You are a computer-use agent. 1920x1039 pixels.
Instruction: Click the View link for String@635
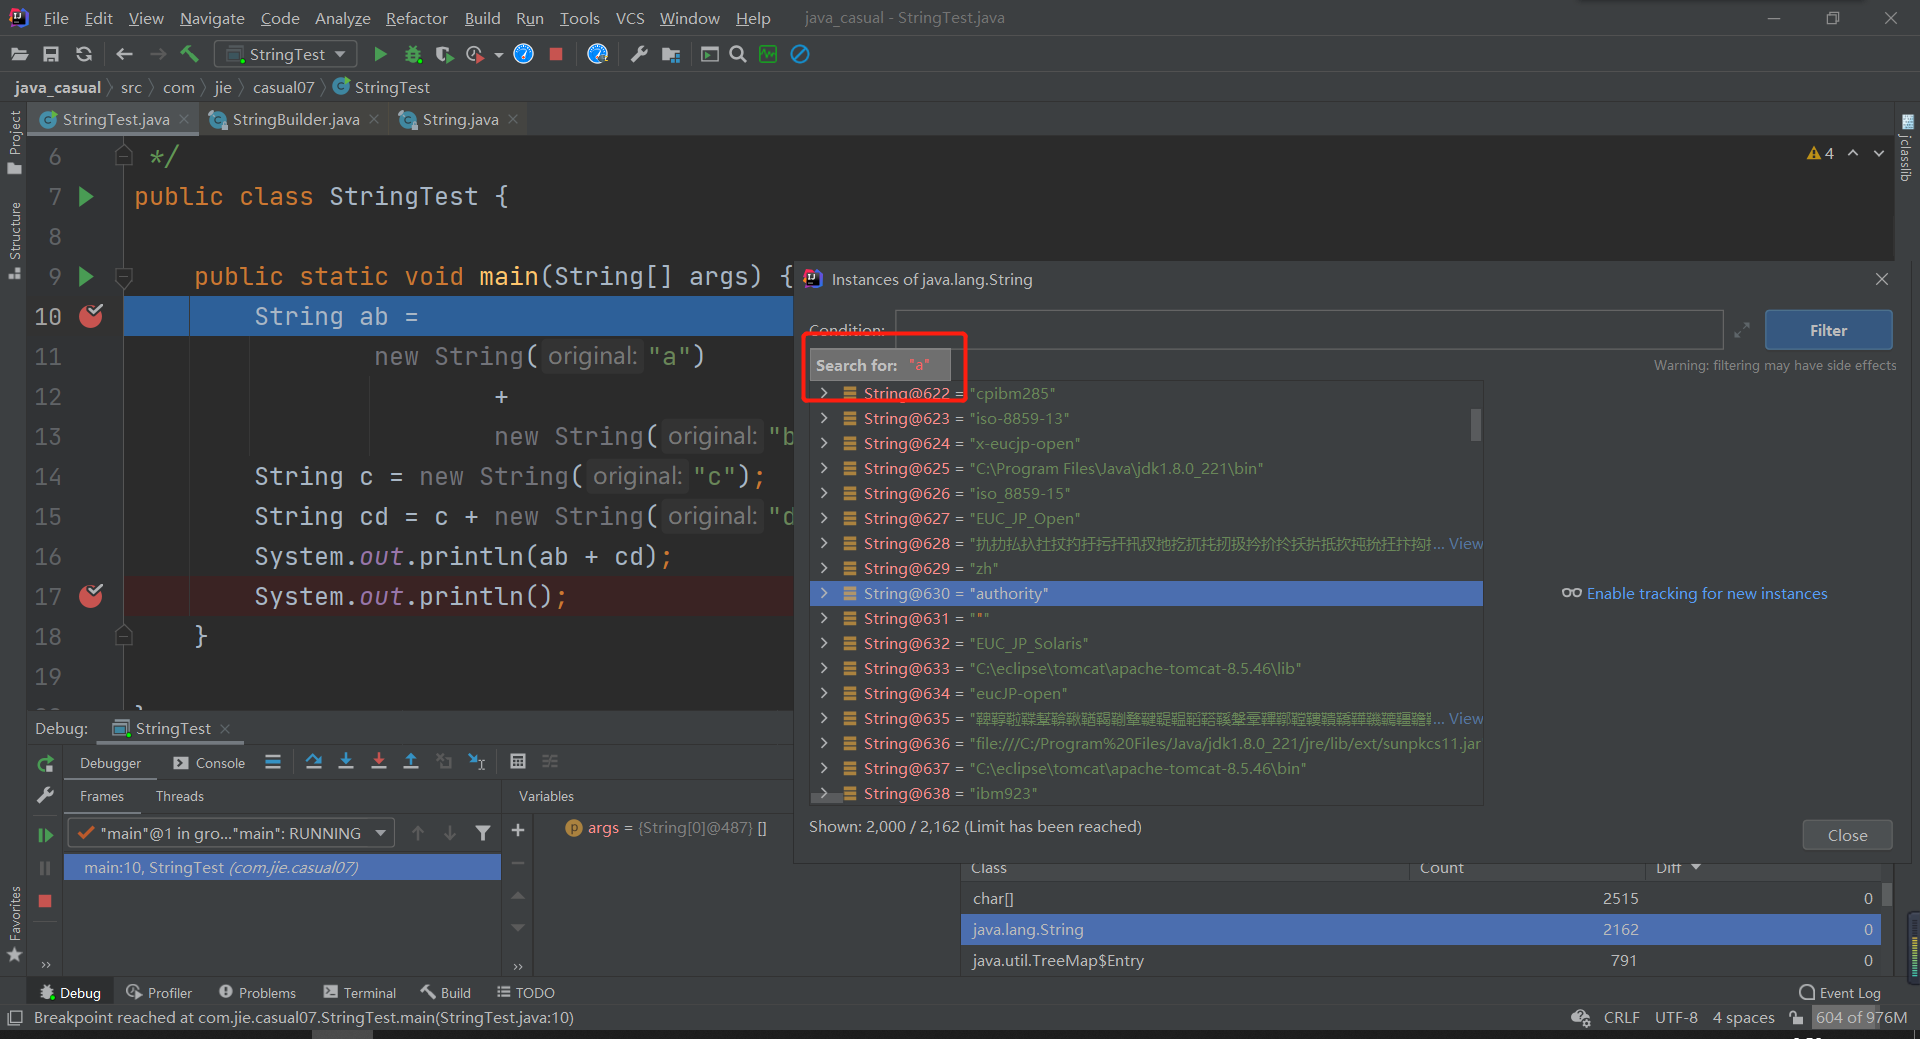[1466, 718]
